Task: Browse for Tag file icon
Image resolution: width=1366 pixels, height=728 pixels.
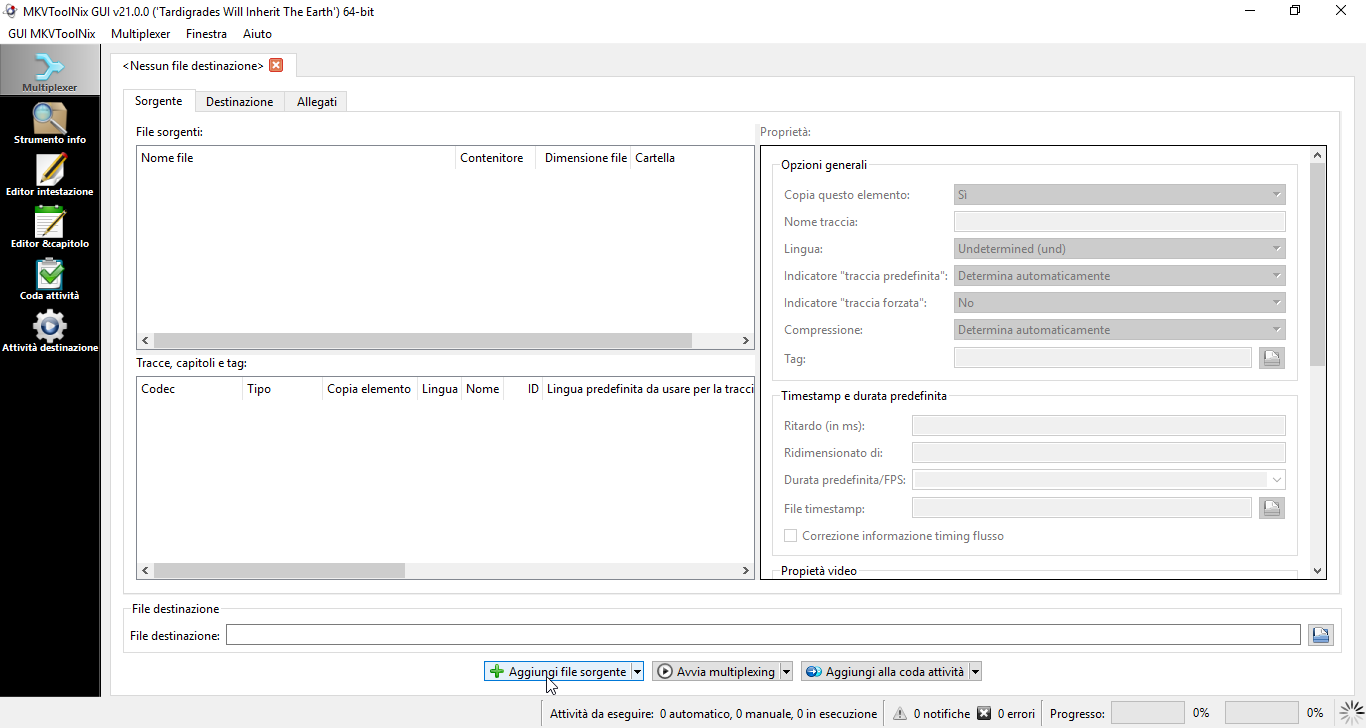Action: (1271, 358)
